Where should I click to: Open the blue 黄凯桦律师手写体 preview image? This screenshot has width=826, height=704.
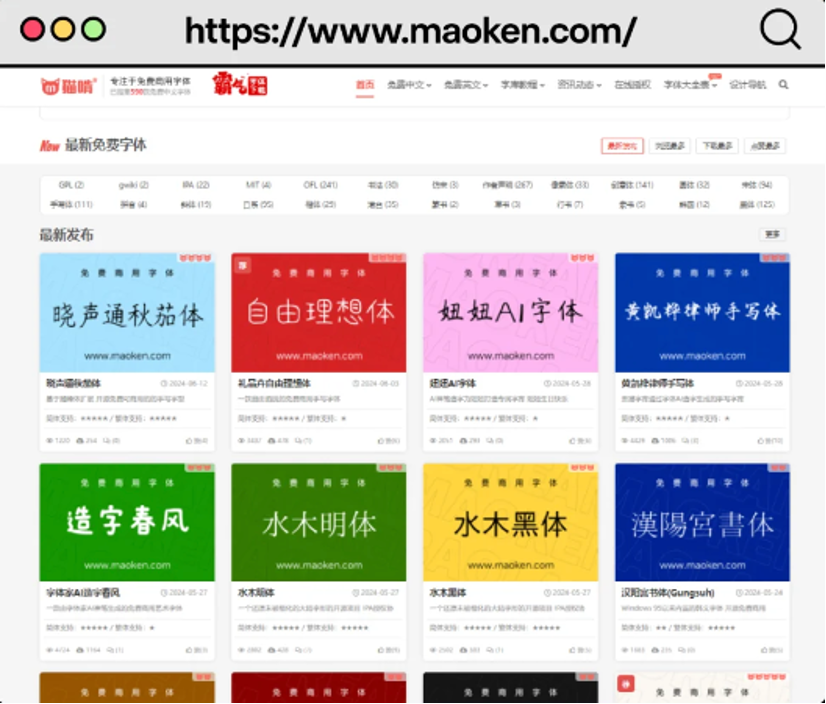tap(702, 312)
